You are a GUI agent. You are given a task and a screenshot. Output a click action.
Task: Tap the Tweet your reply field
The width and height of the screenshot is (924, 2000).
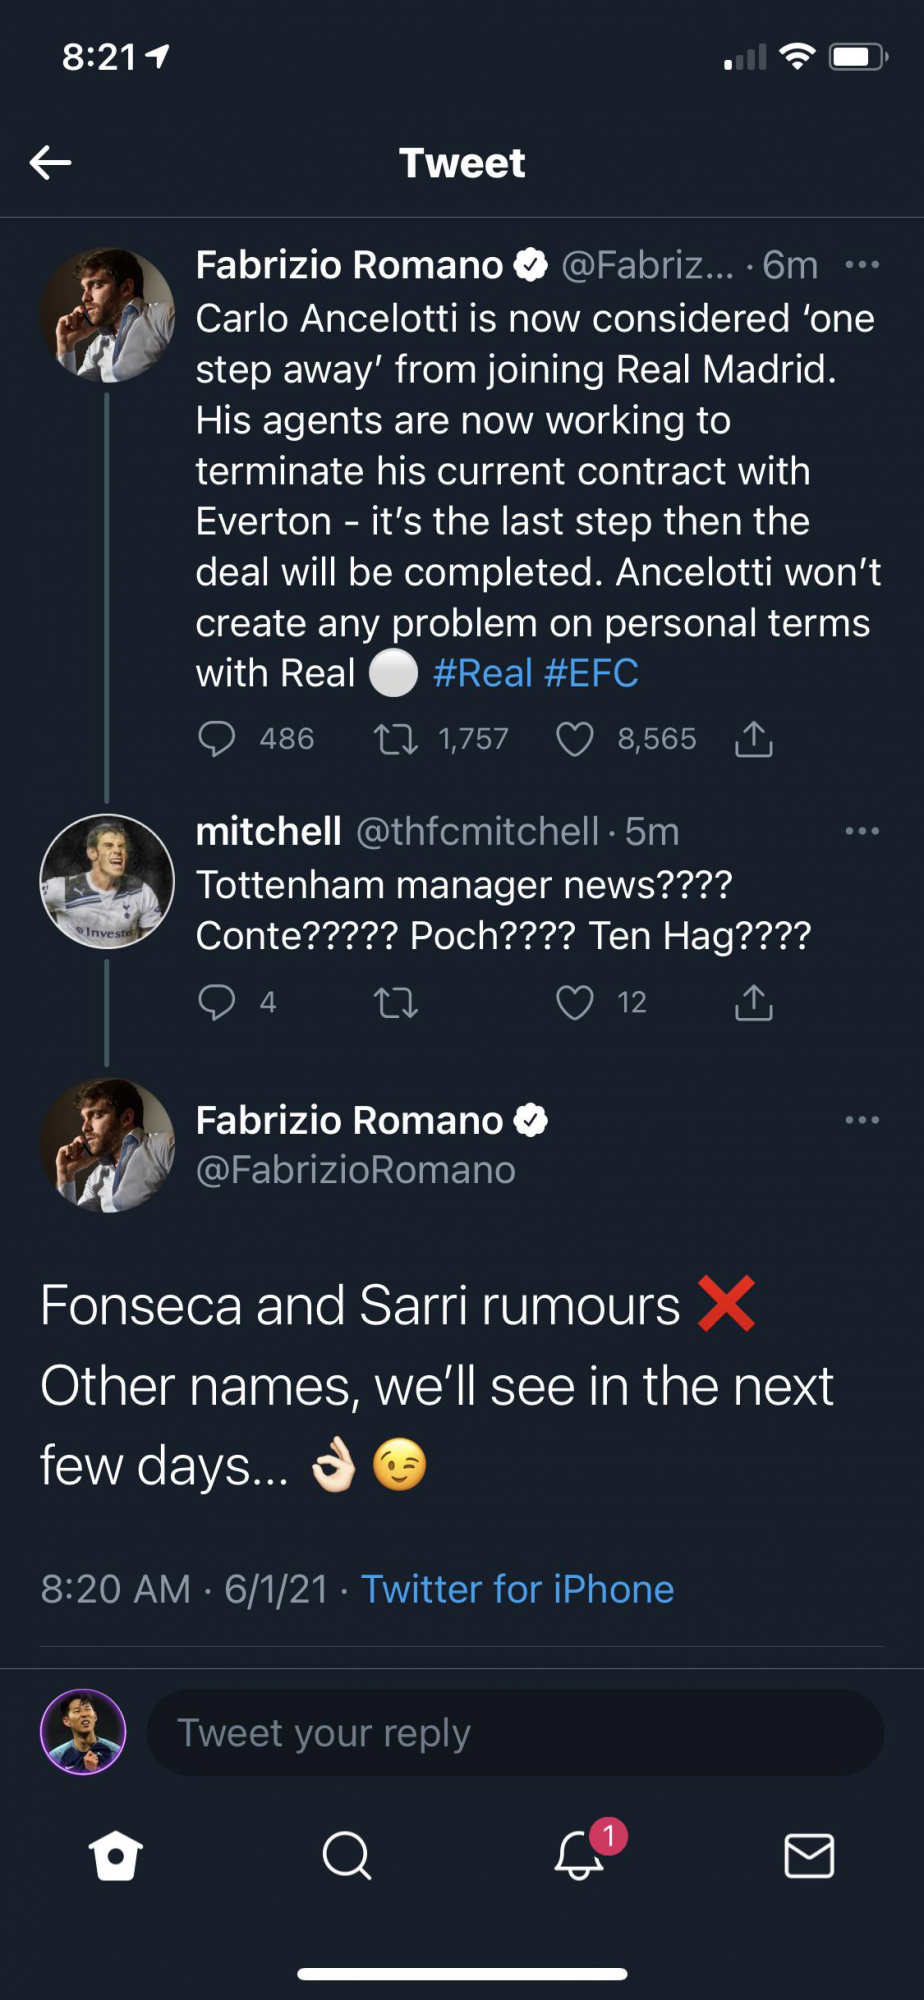click(515, 1732)
